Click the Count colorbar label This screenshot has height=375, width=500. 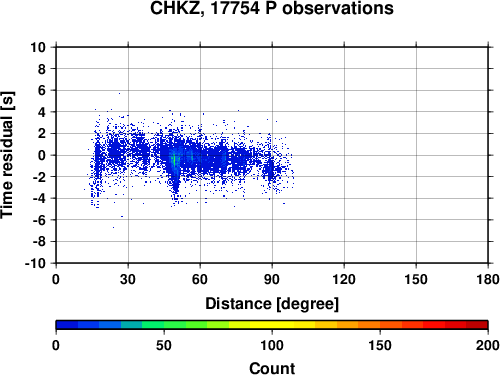coord(272,368)
